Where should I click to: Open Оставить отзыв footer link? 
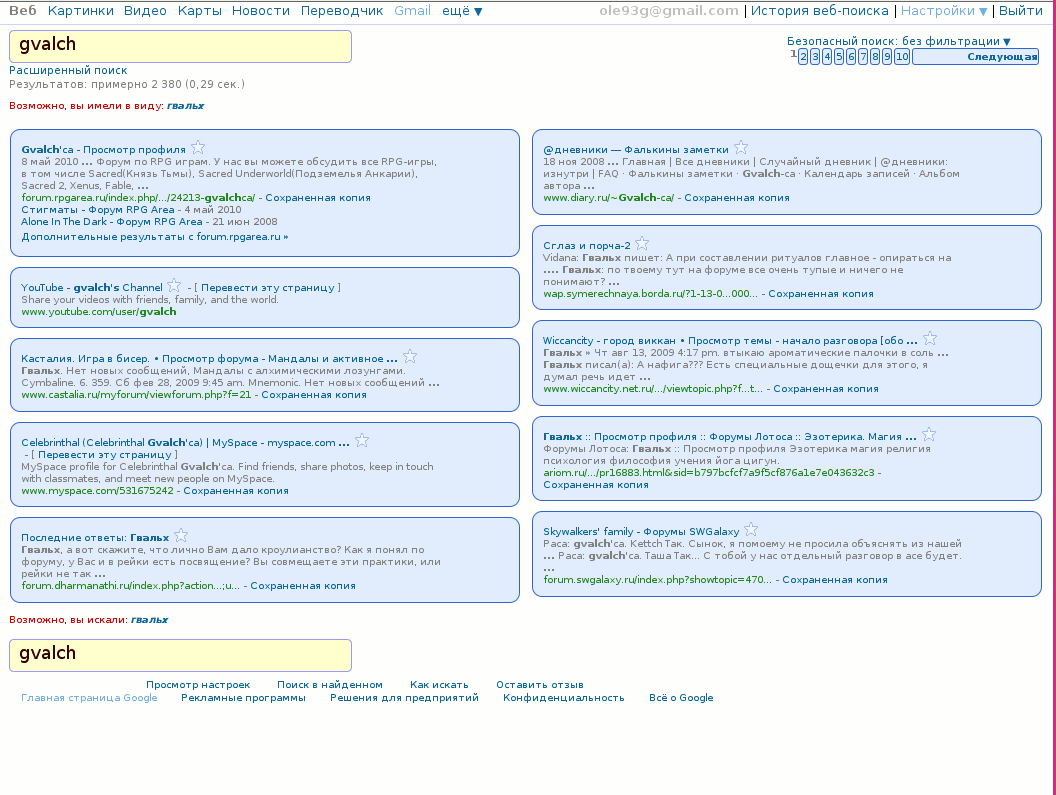(x=540, y=685)
